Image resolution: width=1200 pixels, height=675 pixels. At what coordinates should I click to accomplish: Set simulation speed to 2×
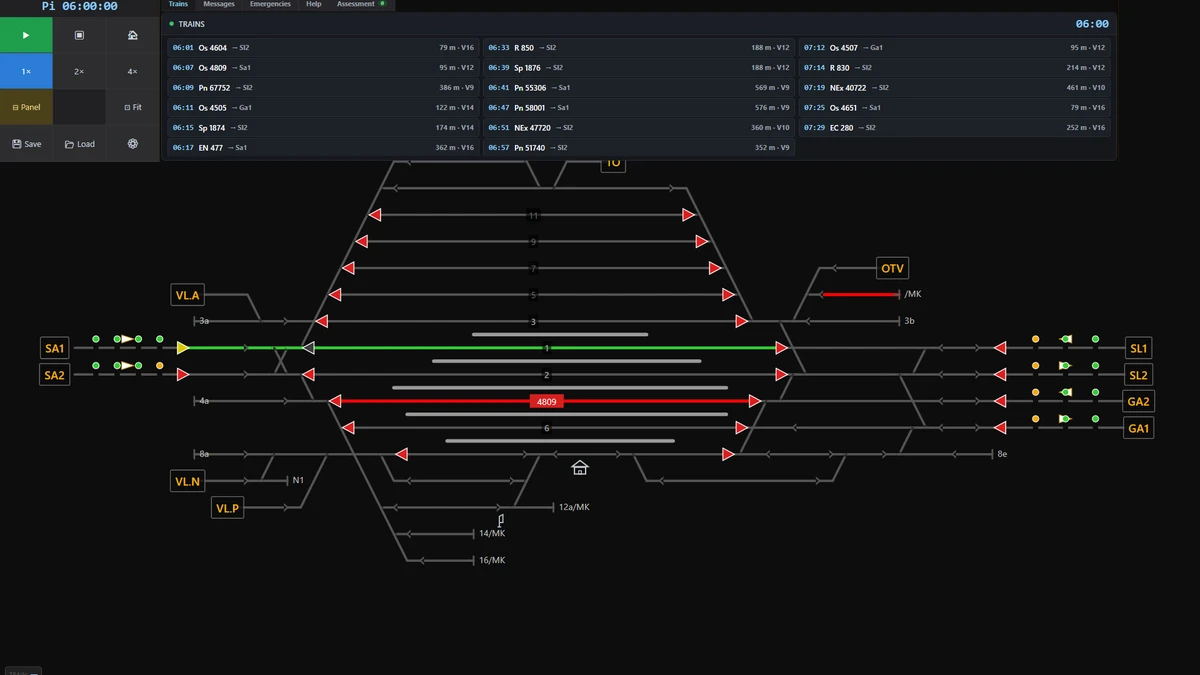79,71
